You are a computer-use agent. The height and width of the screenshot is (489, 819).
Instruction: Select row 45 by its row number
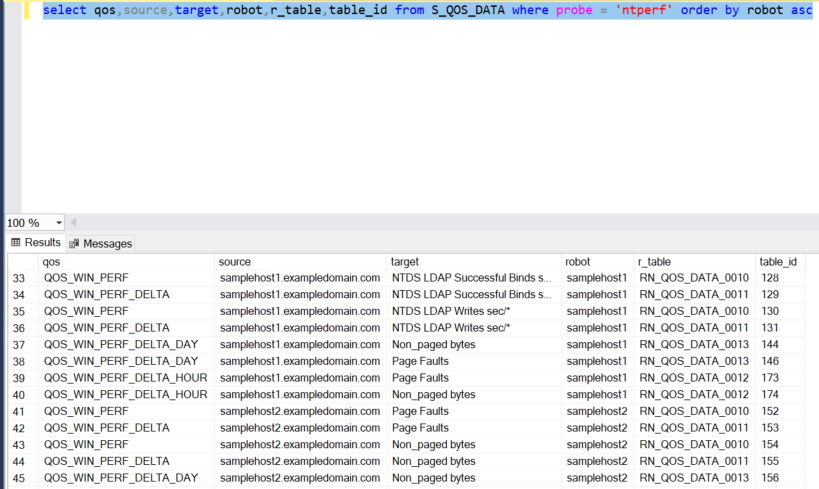pos(19,478)
